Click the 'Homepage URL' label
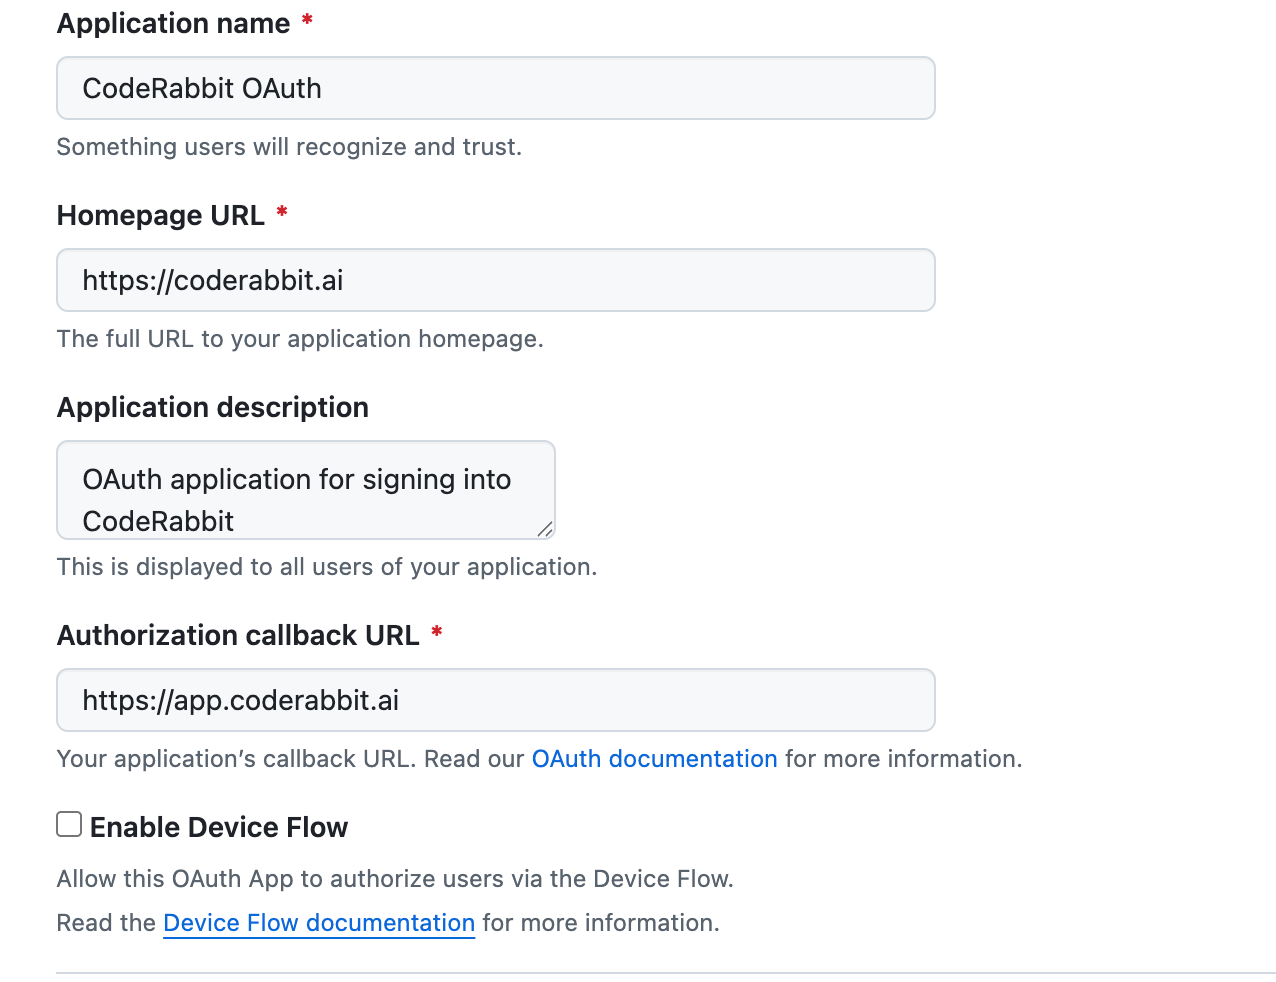The image size is (1276, 982). coord(161,215)
